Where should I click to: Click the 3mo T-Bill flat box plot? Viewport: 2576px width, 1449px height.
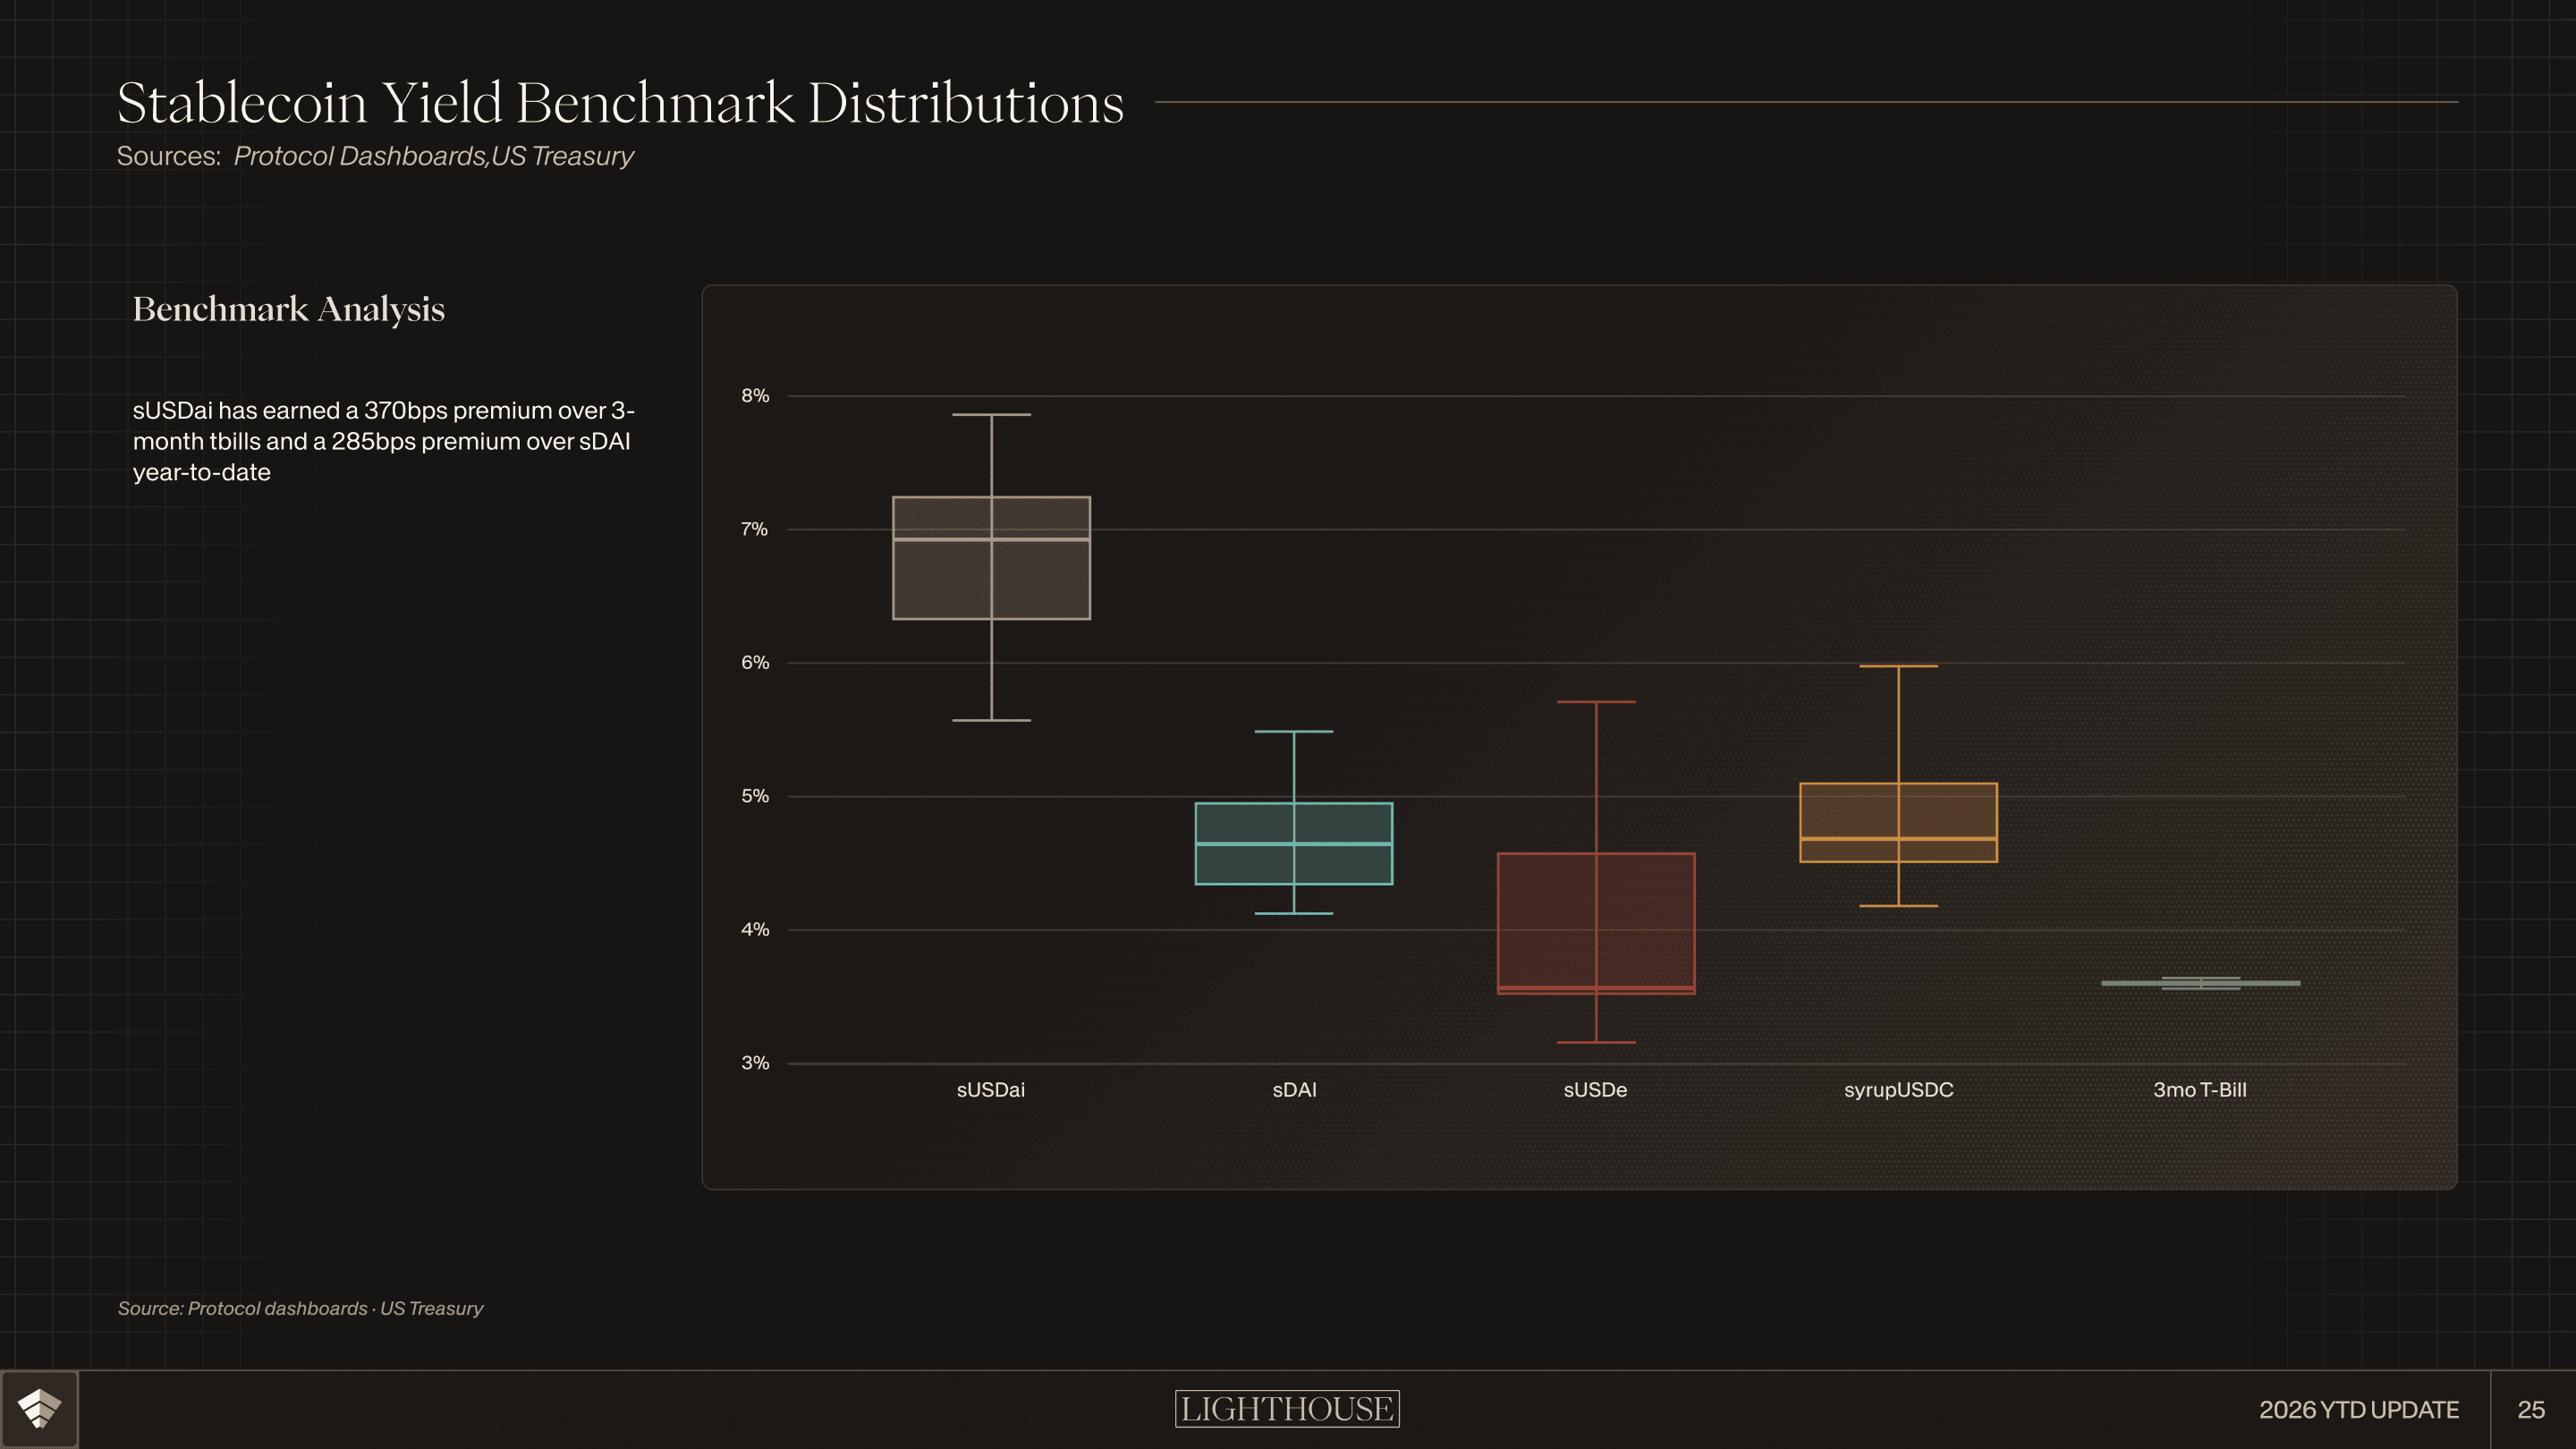tap(2201, 983)
